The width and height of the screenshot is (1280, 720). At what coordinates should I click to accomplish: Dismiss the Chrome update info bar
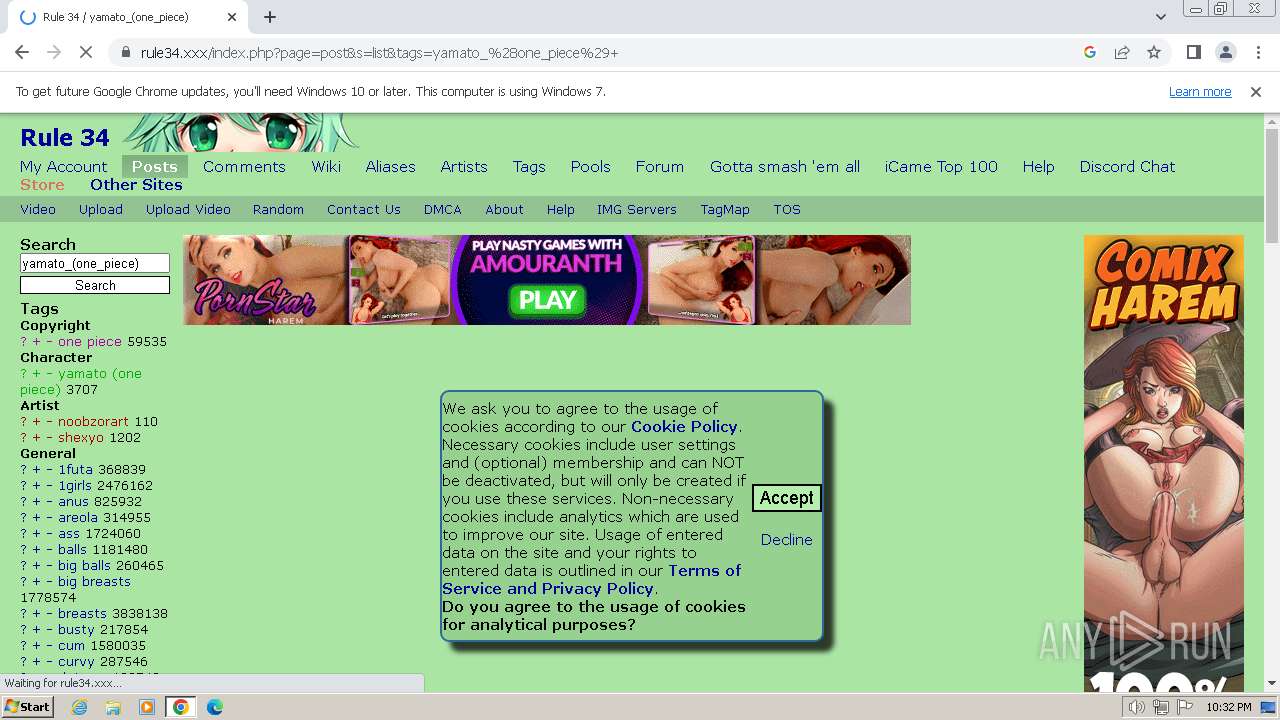(x=1256, y=92)
